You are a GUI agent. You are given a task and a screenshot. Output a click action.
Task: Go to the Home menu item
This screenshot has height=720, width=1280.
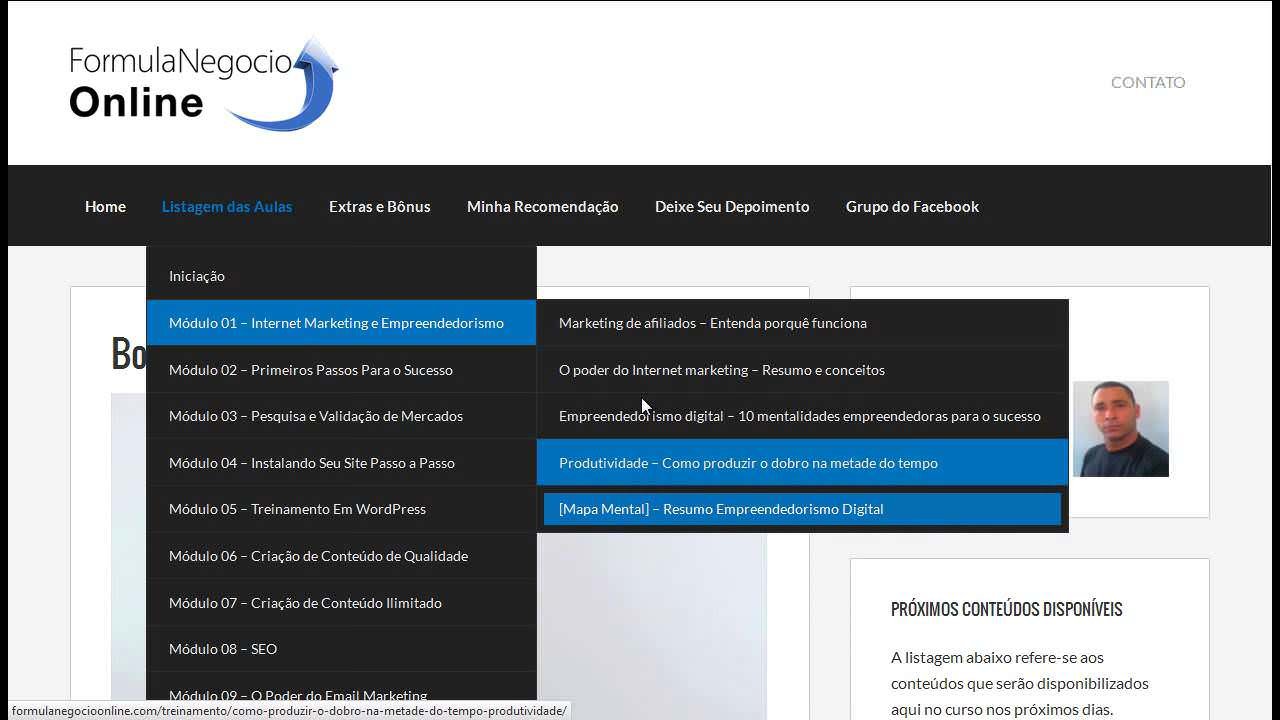[105, 206]
